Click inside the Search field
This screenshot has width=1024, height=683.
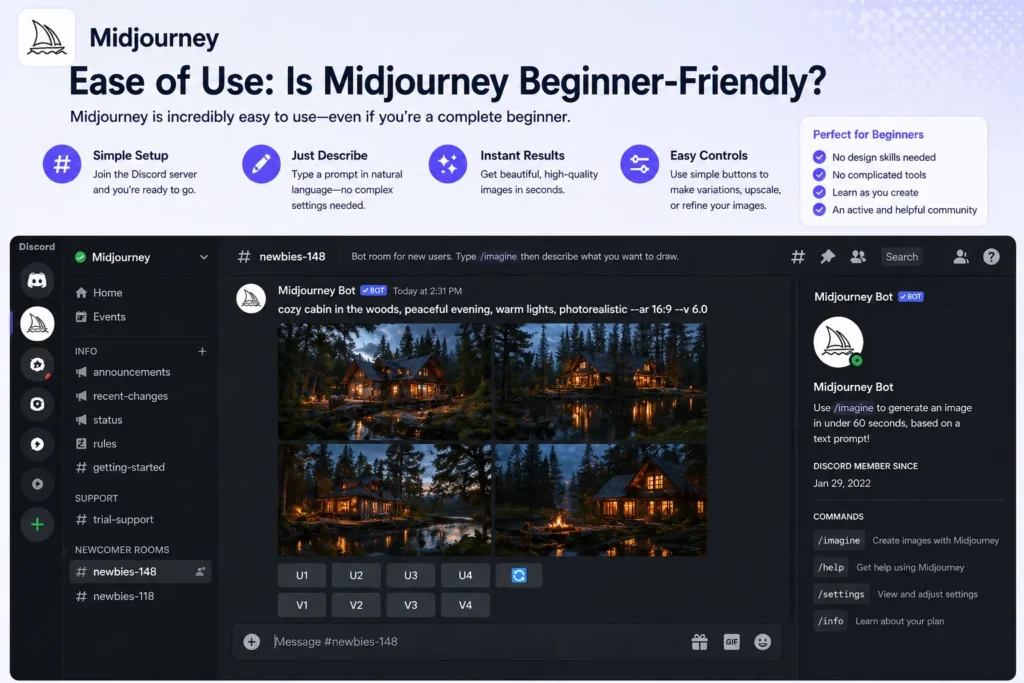[x=902, y=257]
